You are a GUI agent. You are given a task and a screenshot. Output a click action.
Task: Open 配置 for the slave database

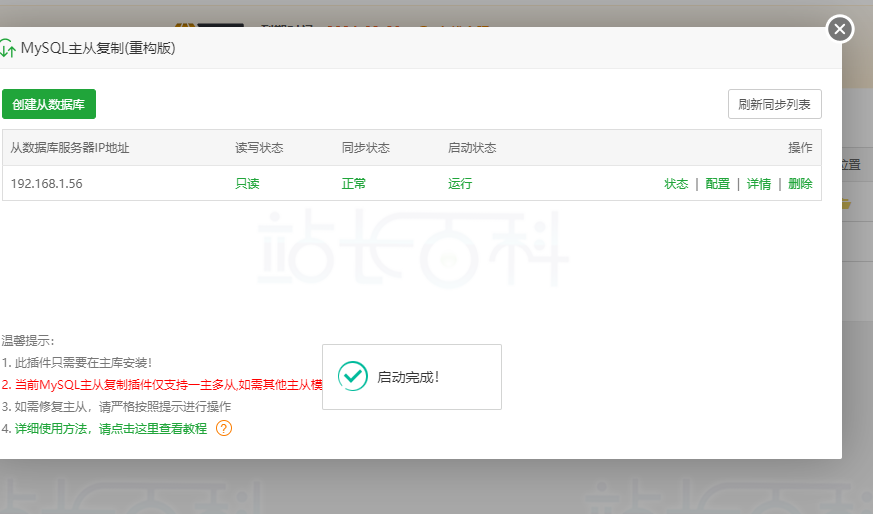pyautogui.click(x=717, y=184)
